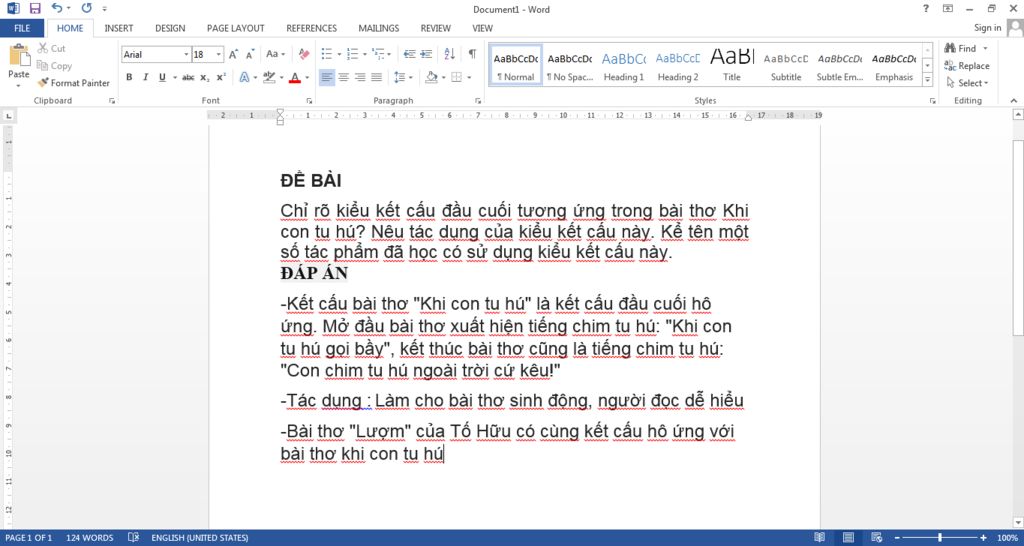Show or hide paragraph marks
The image size is (1024, 546).
(x=472, y=54)
